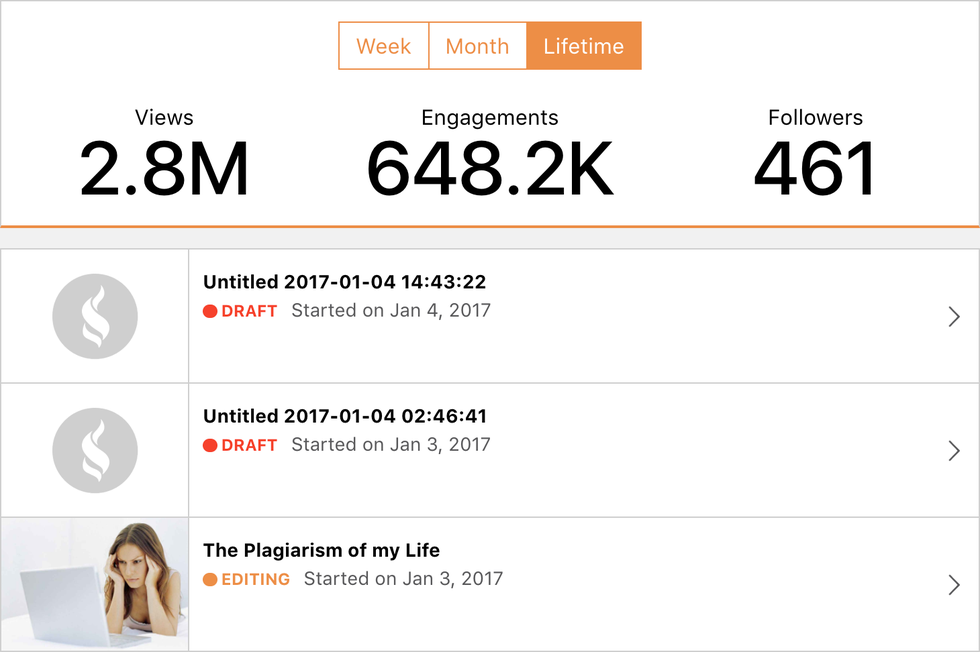Open the Untitled 2017-01-04 14:43:22 title

tap(344, 282)
